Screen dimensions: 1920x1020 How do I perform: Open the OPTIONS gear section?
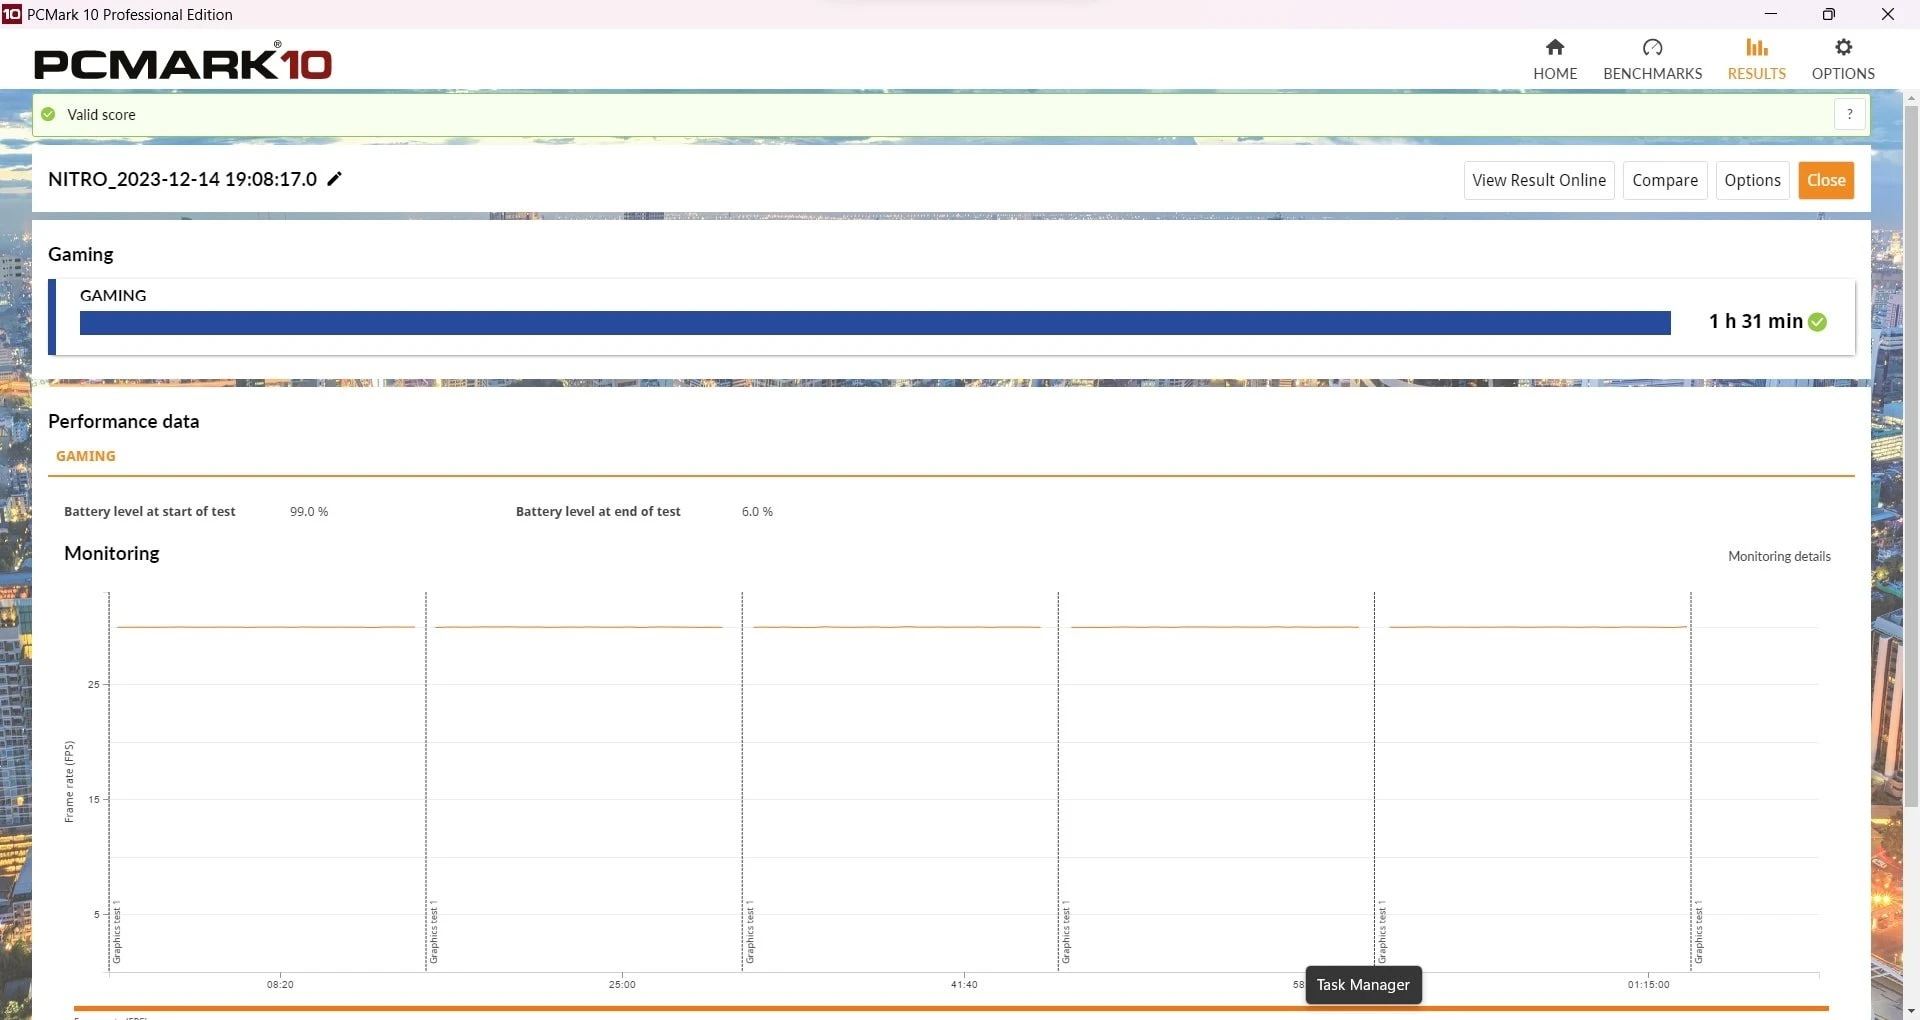click(1843, 60)
